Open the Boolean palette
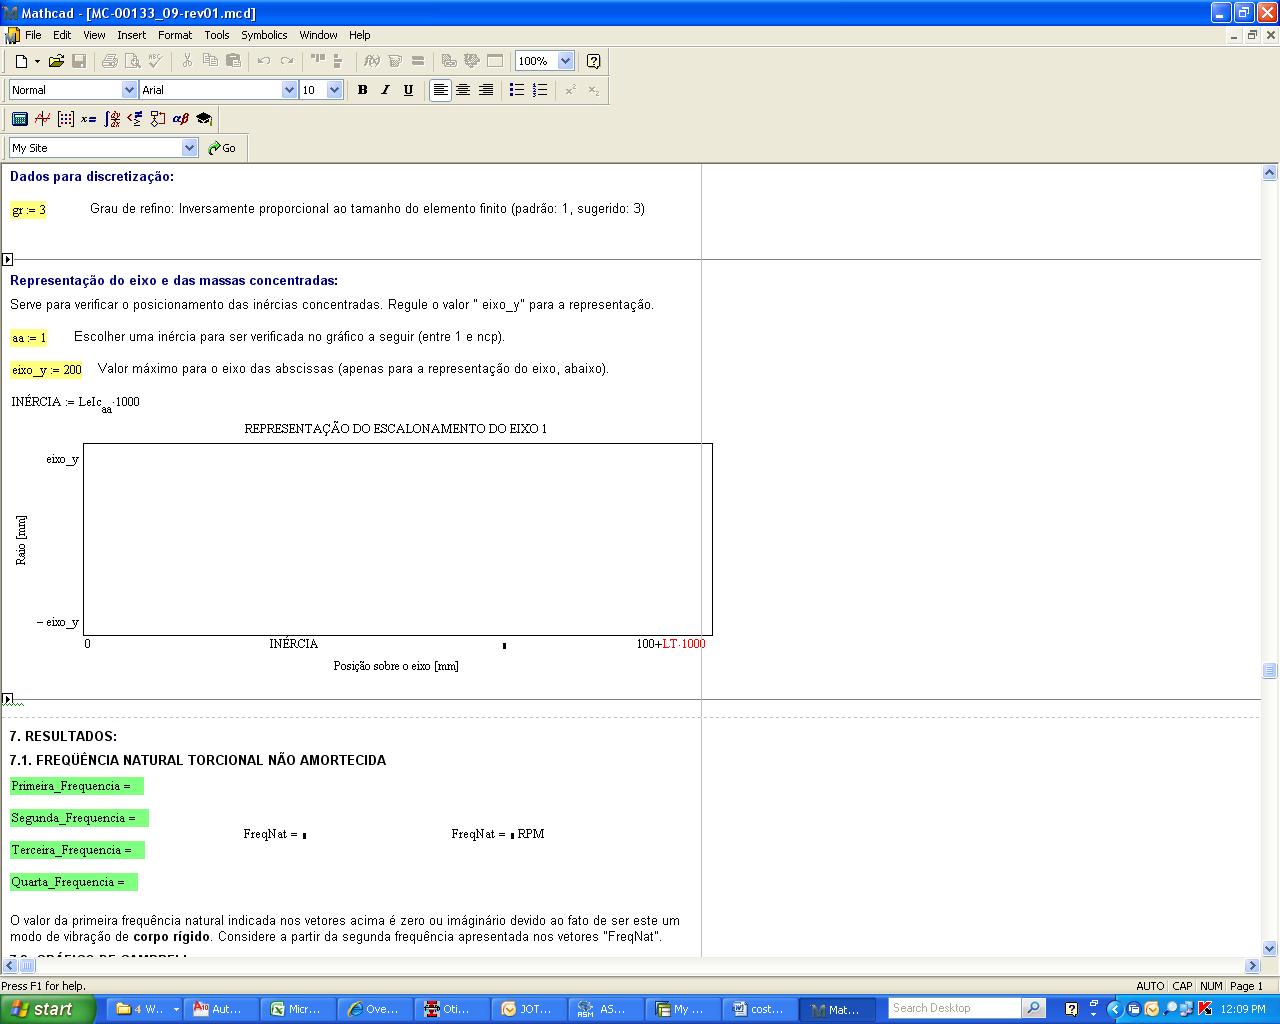 [x=134, y=119]
